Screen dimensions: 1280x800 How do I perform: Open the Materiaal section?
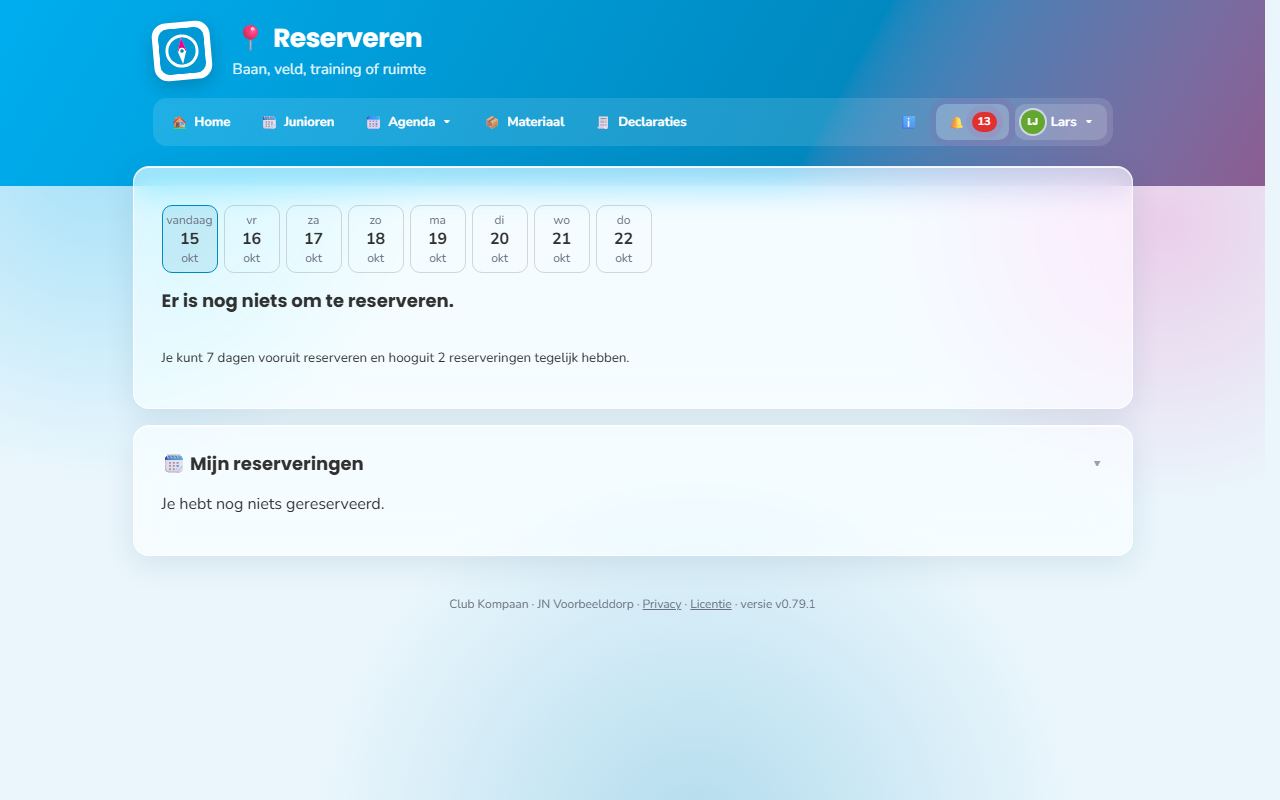pos(525,122)
